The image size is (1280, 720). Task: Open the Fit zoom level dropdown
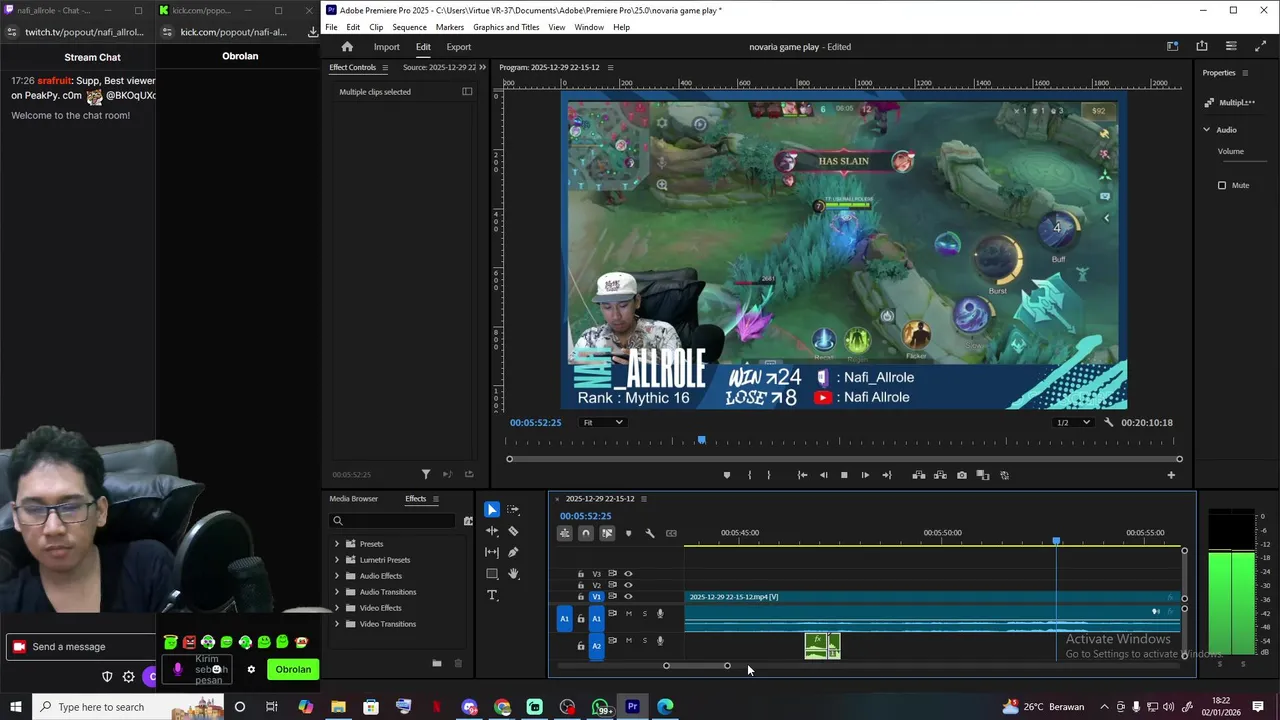pyautogui.click(x=604, y=422)
